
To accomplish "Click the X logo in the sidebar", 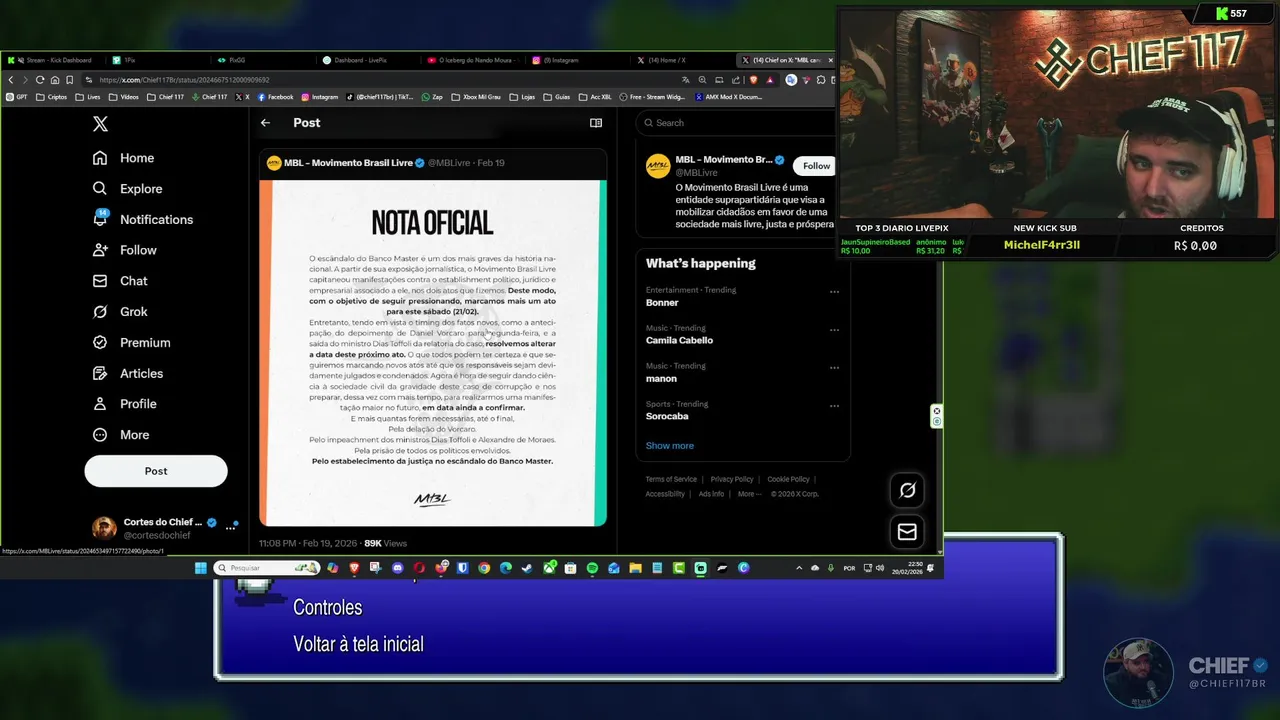I will coord(100,124).
